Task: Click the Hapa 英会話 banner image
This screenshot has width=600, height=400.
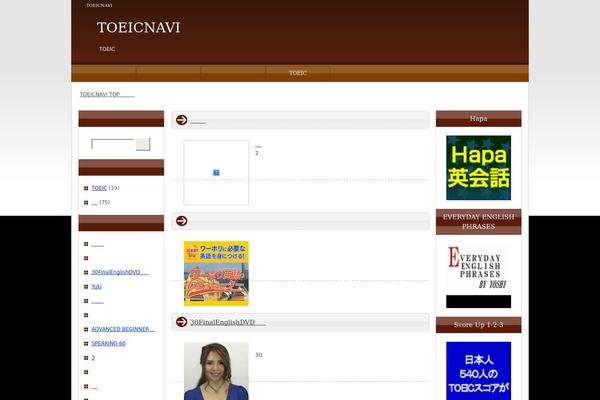Action: tap(478, 168)
